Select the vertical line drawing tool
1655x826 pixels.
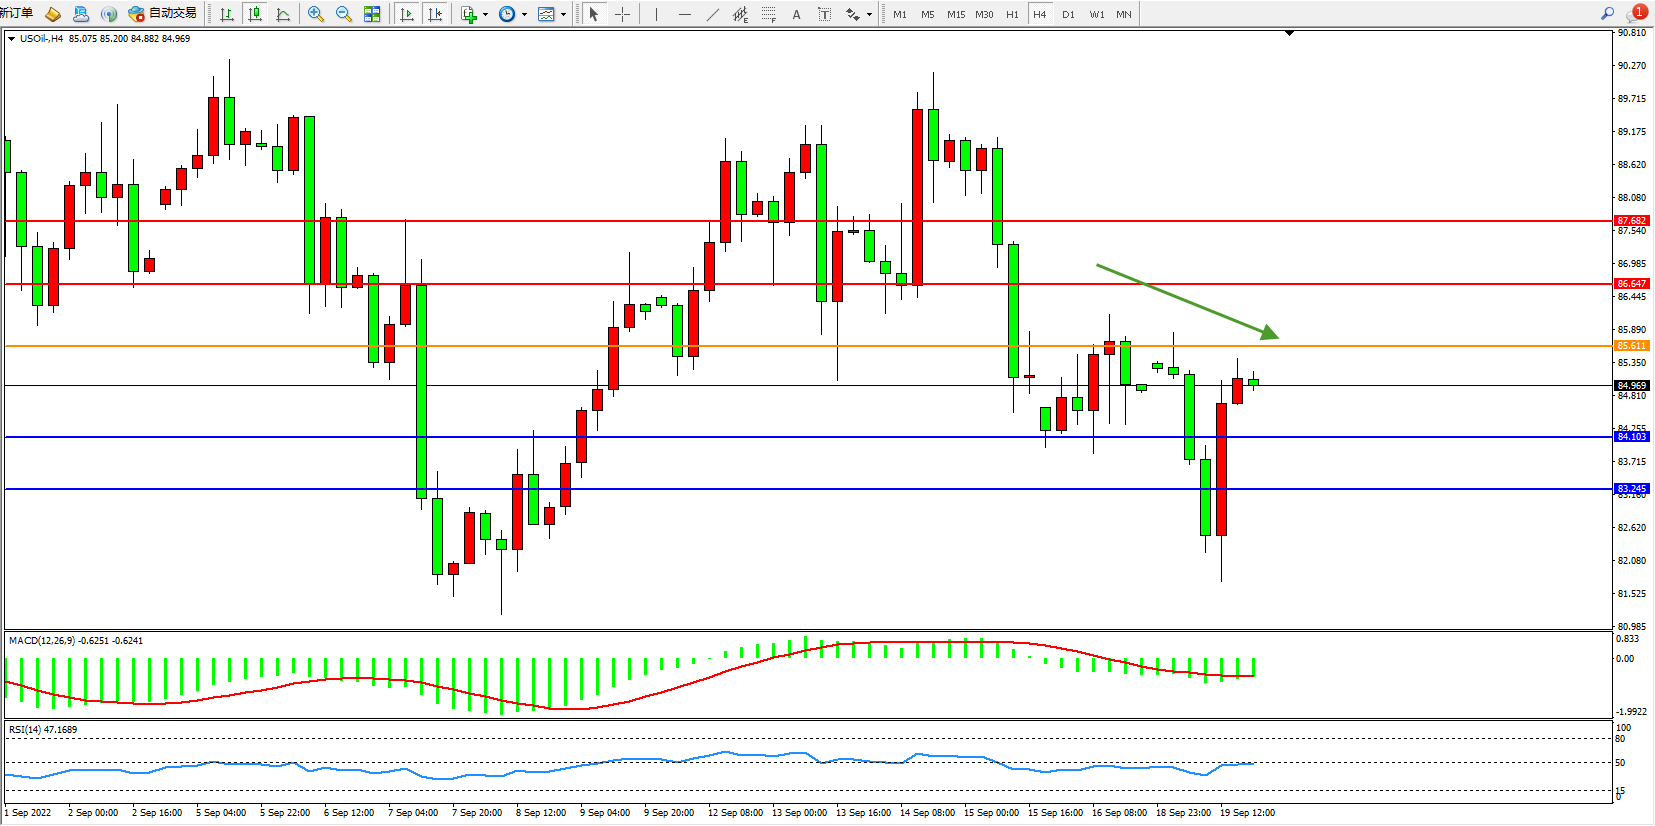point(656,14)
